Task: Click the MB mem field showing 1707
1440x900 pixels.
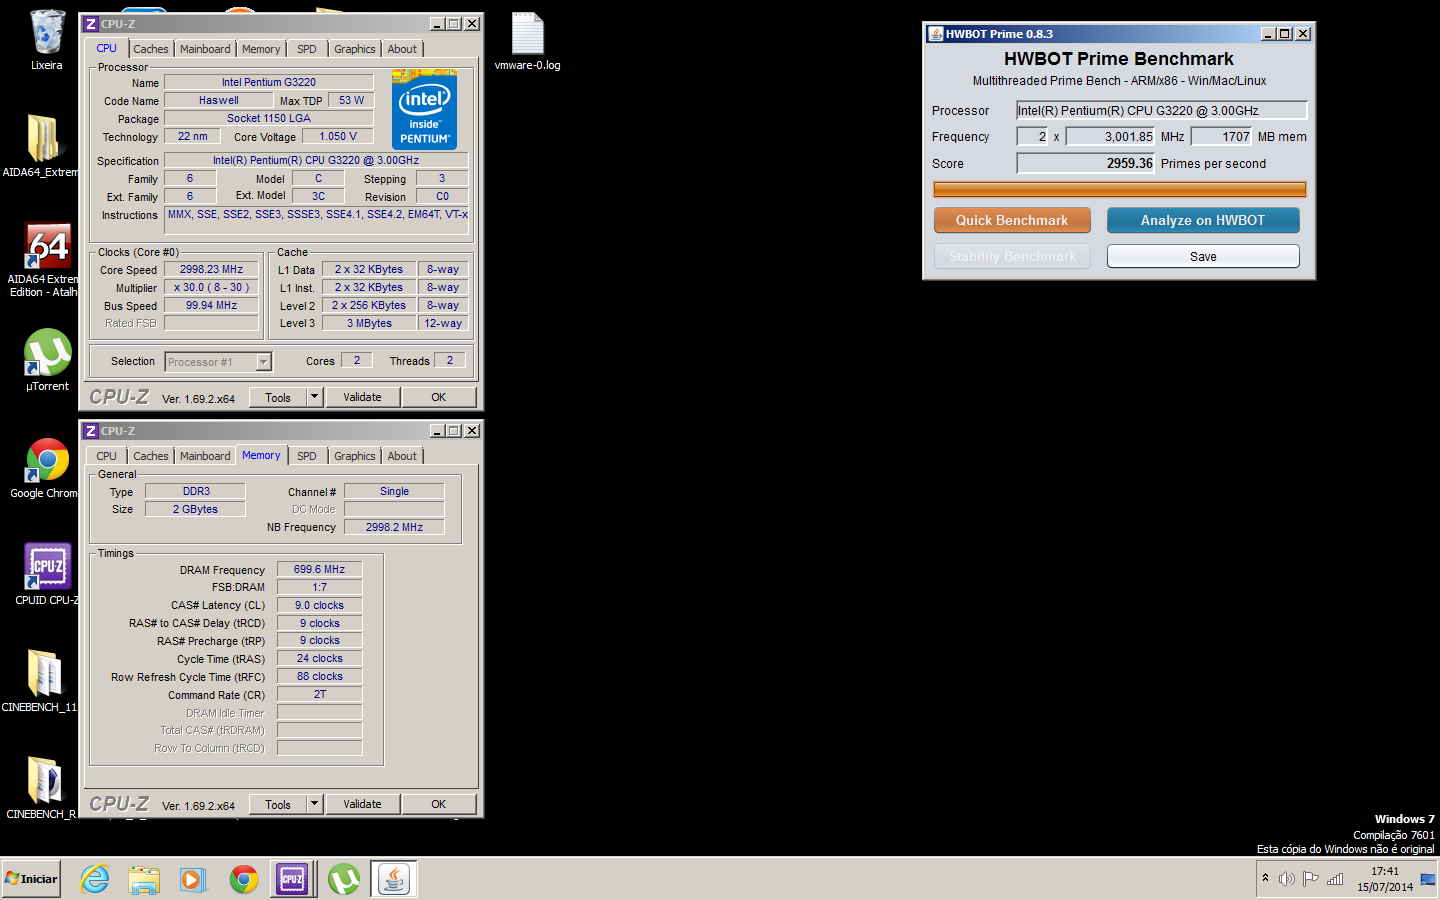Action: [1221, 136]
